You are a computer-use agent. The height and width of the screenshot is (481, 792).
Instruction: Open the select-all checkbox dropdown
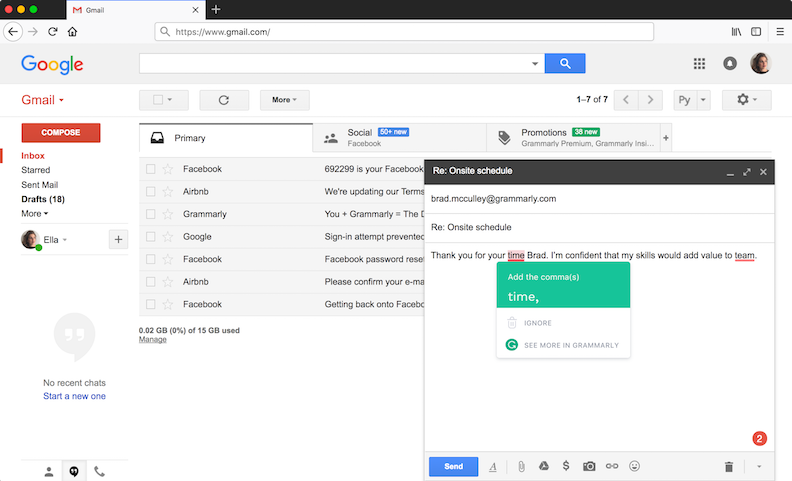tap(164, 100)
